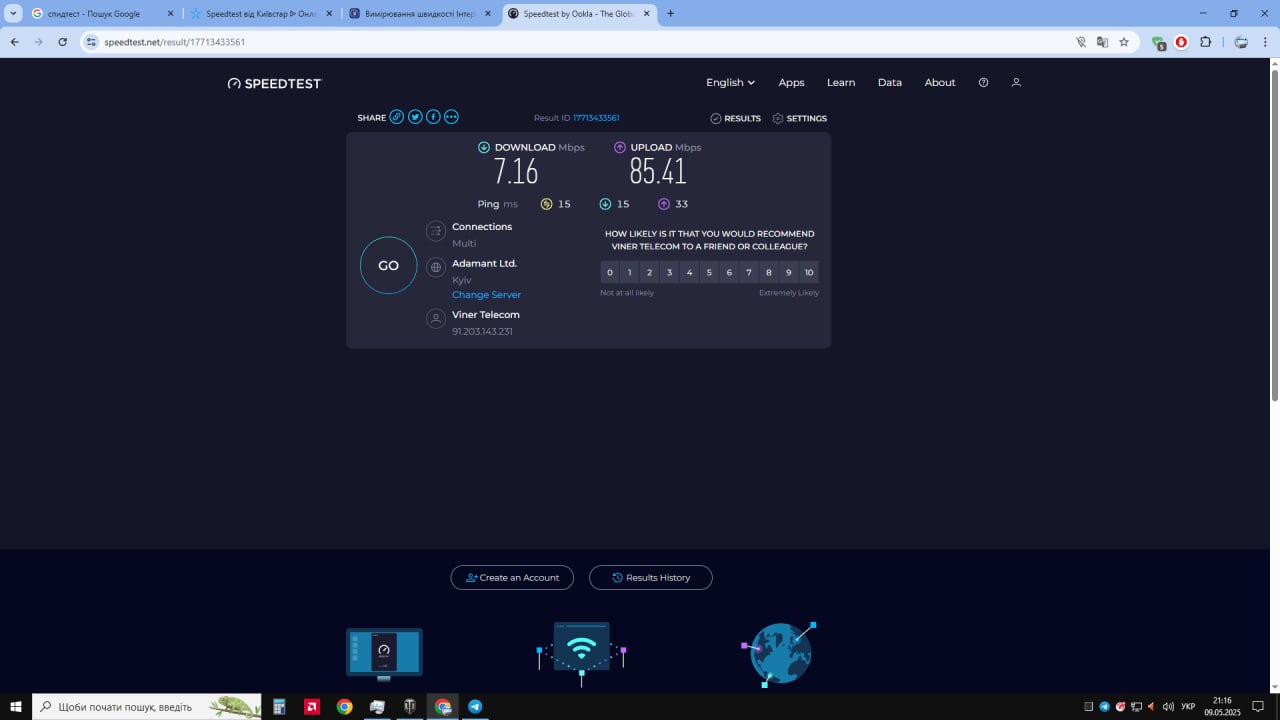The width and height of the screenshot is (1280, 720).
Task: Click the globe icon beside Adamant Ltd.
Action: 436,267
